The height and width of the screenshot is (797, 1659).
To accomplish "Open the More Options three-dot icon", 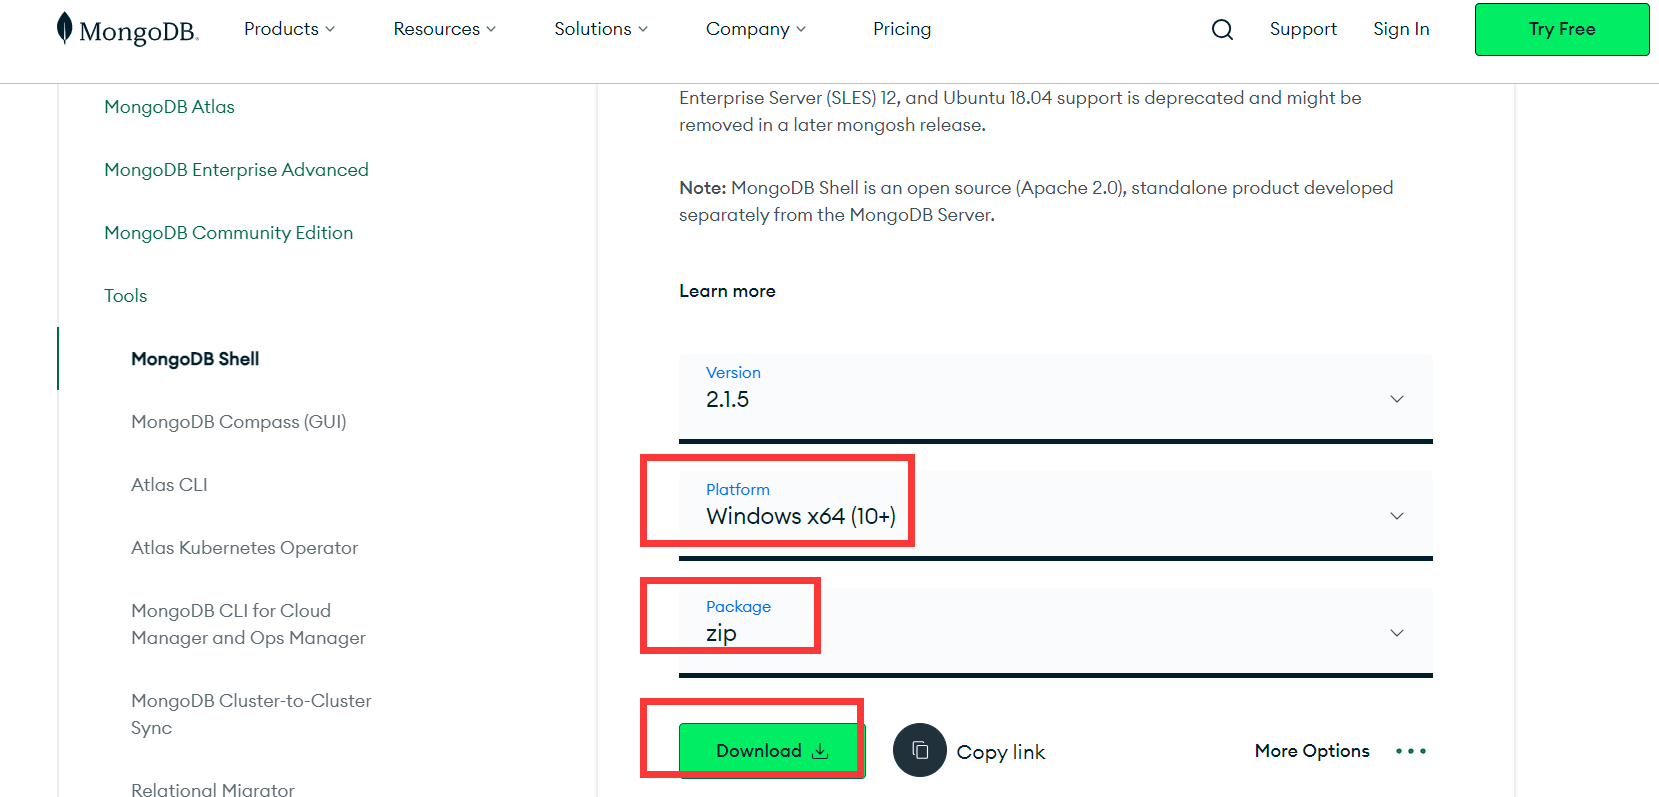I will click(1411, 751).
